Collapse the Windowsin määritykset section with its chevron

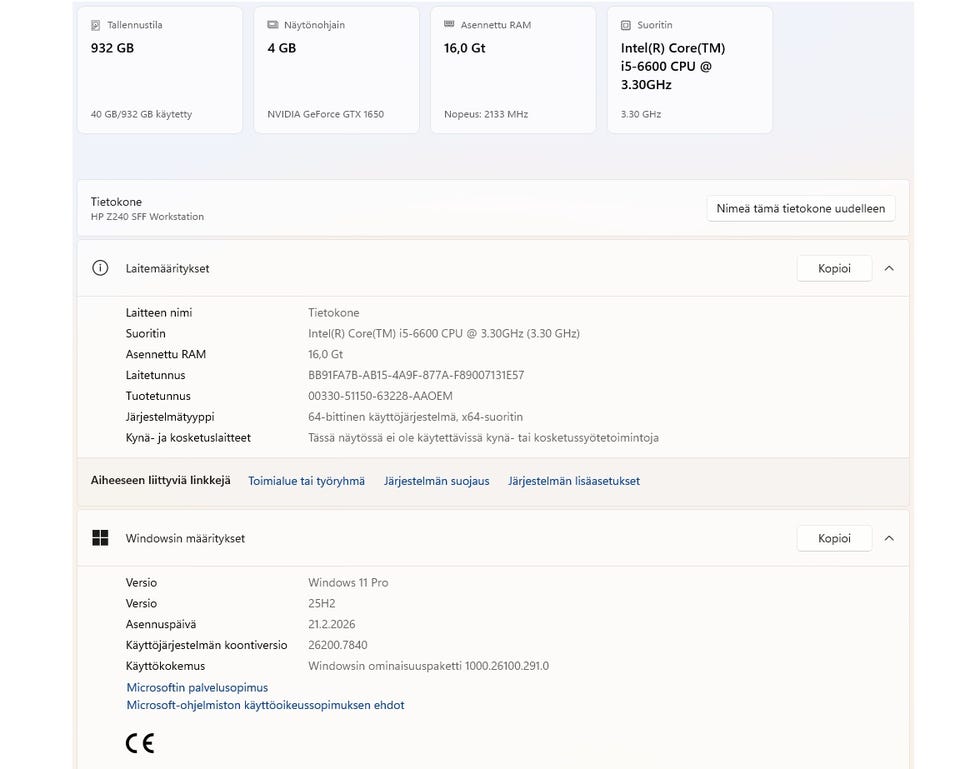point(889,538)
